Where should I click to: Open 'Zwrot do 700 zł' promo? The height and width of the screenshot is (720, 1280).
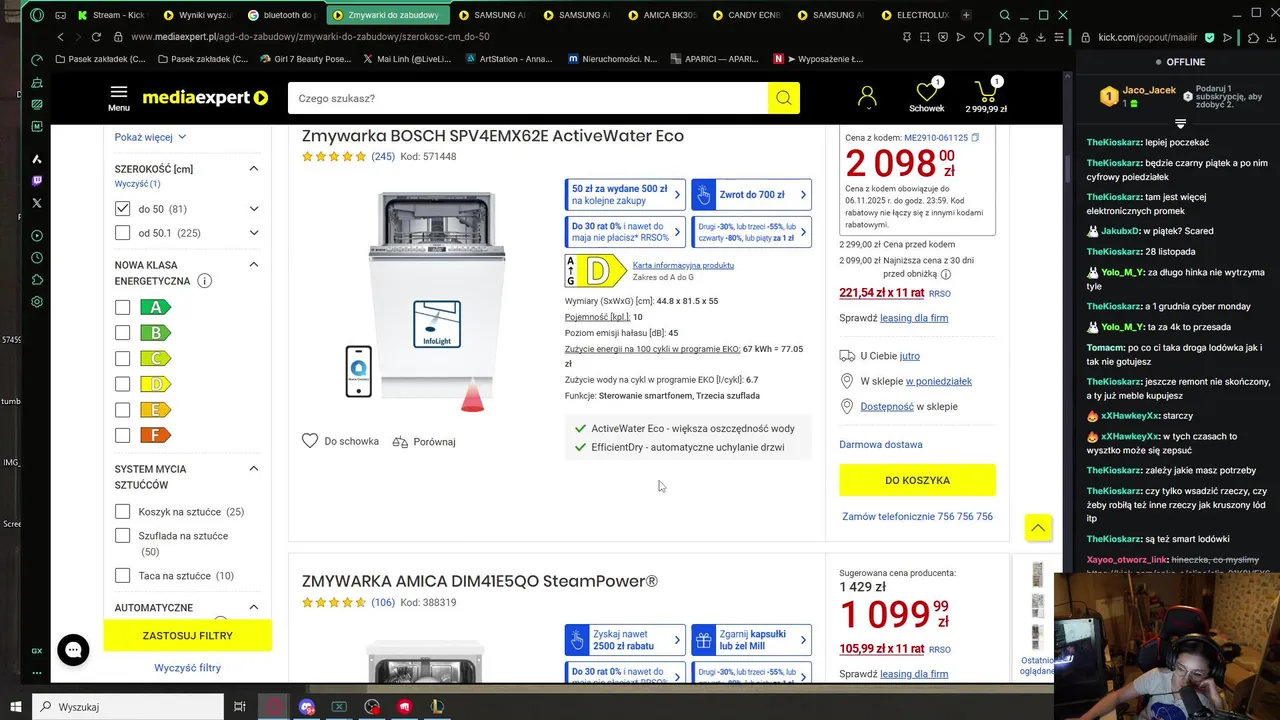[x=751, y=194]
